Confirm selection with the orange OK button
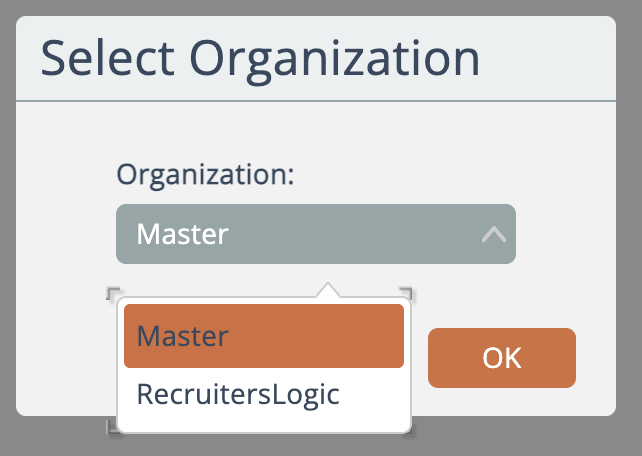The width and height of the screenshot is (642, 456). click(x=501, y=358)
